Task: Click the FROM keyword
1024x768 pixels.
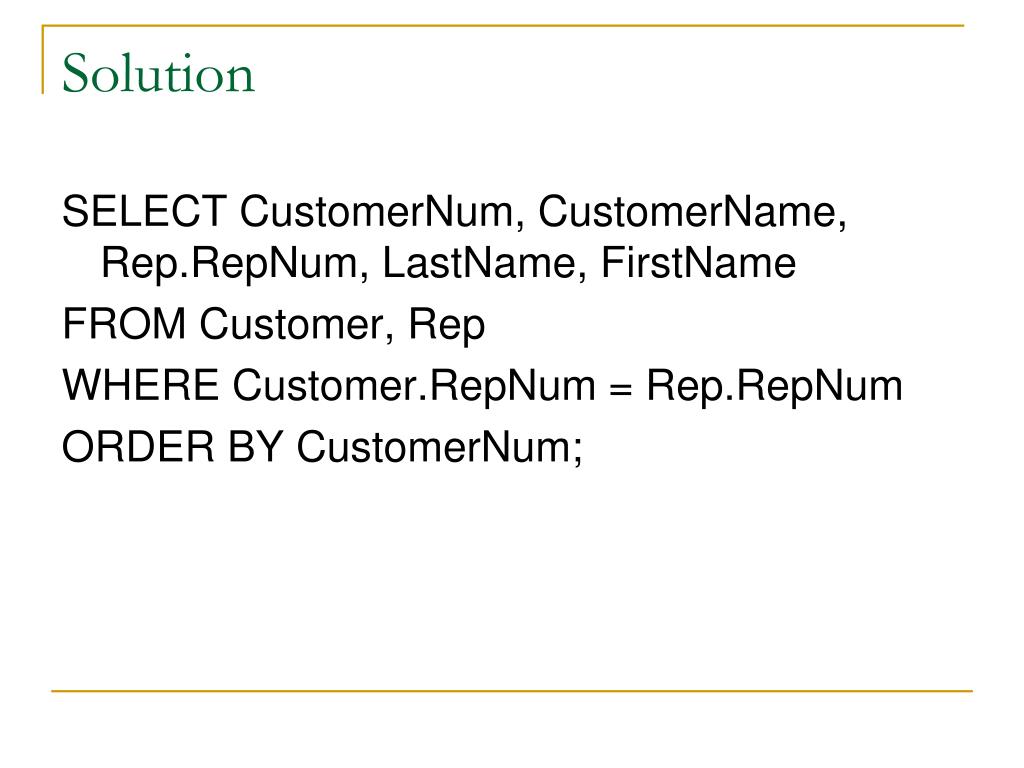Action: (124, 324)
